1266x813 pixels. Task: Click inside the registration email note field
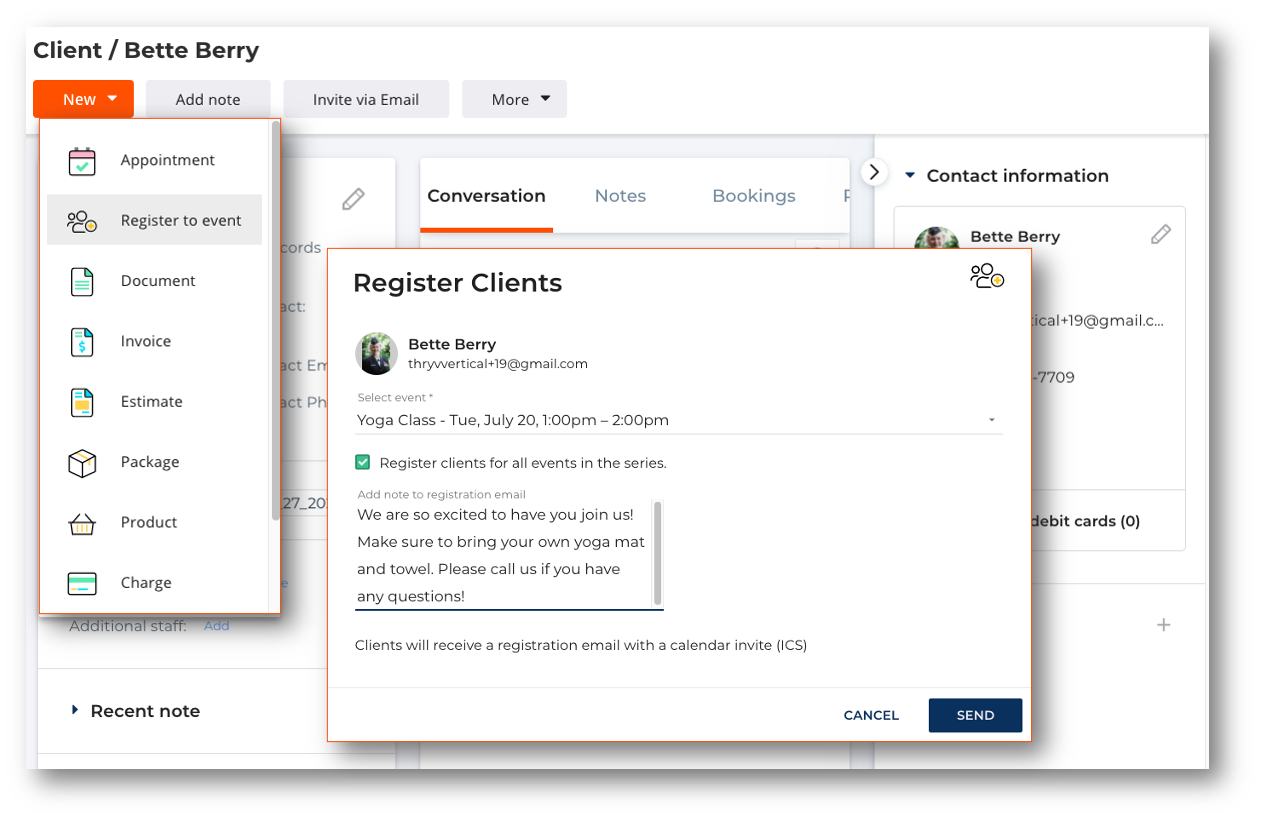pos(503,555)
